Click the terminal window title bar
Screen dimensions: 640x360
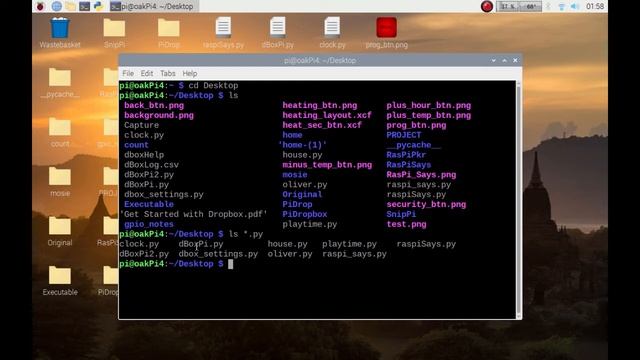(320, 60)
